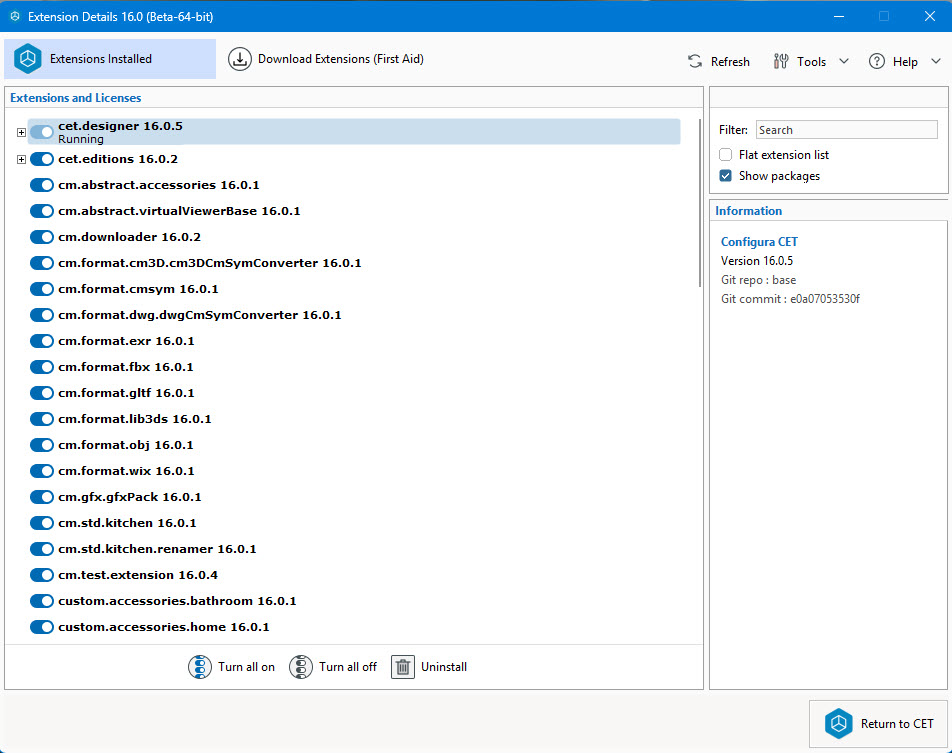The image size is (952, 753).
Task: Toggle custom.accessories.bathroom switch
Action: click(x=42, y=601)
